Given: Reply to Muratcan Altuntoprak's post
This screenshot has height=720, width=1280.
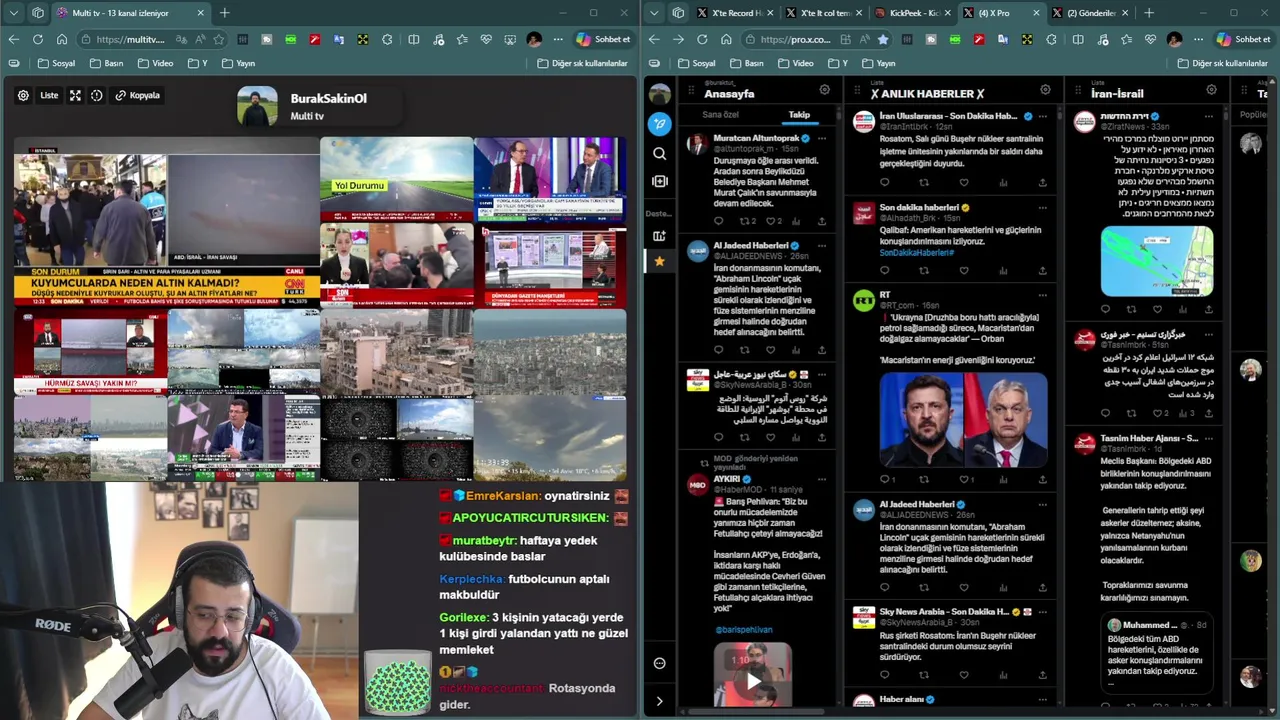Looking at the screenshot, I should point(718,221).
